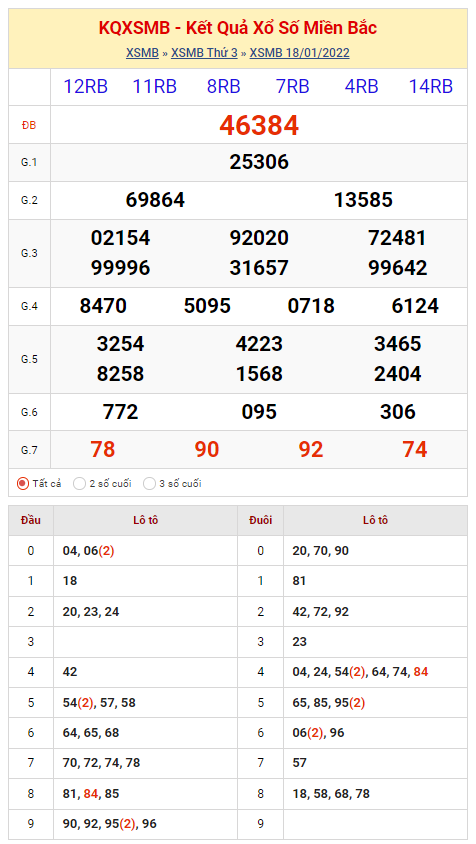Select the '3 số cuối' radio option
This screenshot has height=844, width=476.
(x=149, y=483)
